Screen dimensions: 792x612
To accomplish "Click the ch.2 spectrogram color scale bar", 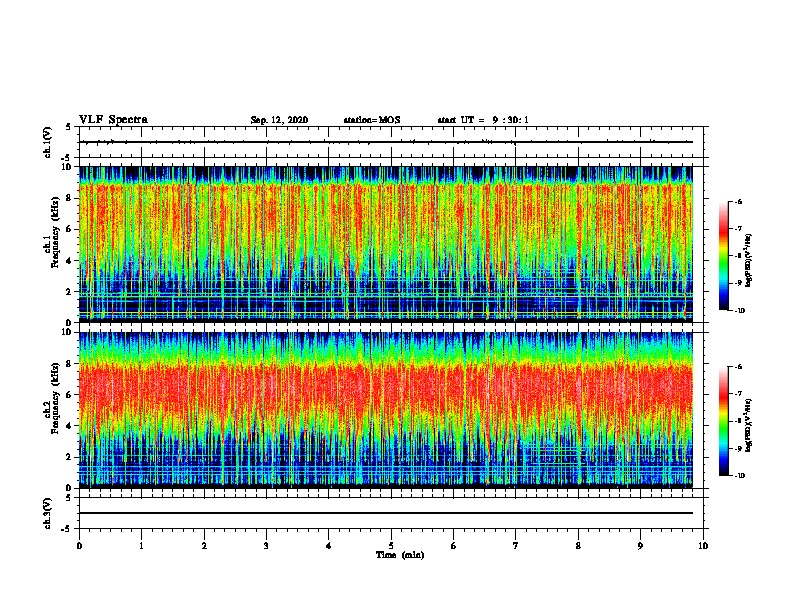I will [723, 421].
